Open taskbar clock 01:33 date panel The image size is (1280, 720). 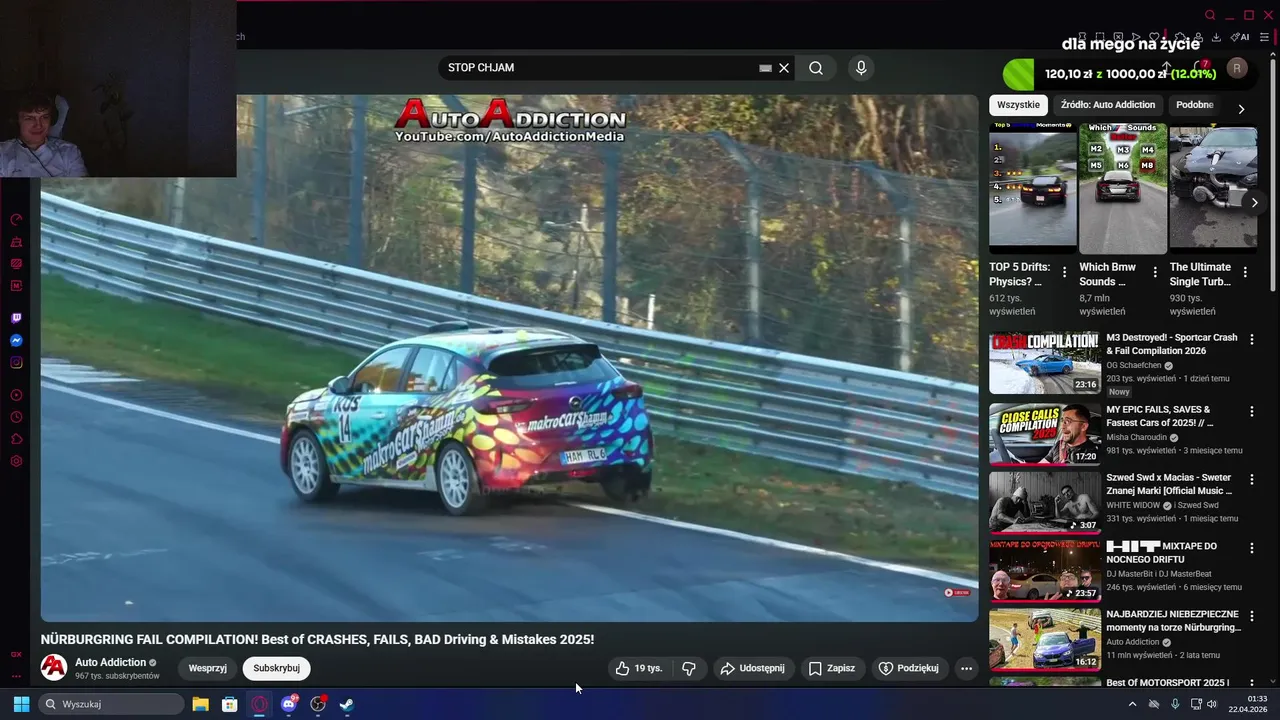point(1249,704)
